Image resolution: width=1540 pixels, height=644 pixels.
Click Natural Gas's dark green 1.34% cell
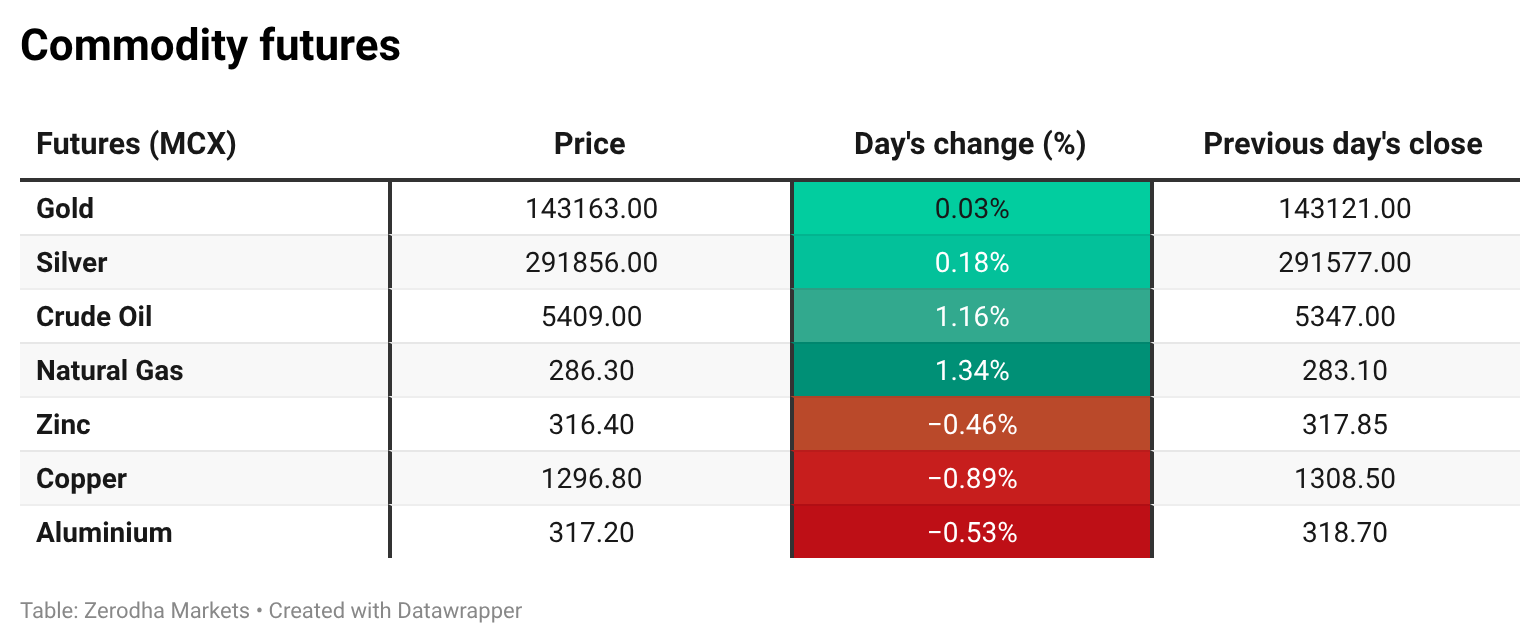972,371
